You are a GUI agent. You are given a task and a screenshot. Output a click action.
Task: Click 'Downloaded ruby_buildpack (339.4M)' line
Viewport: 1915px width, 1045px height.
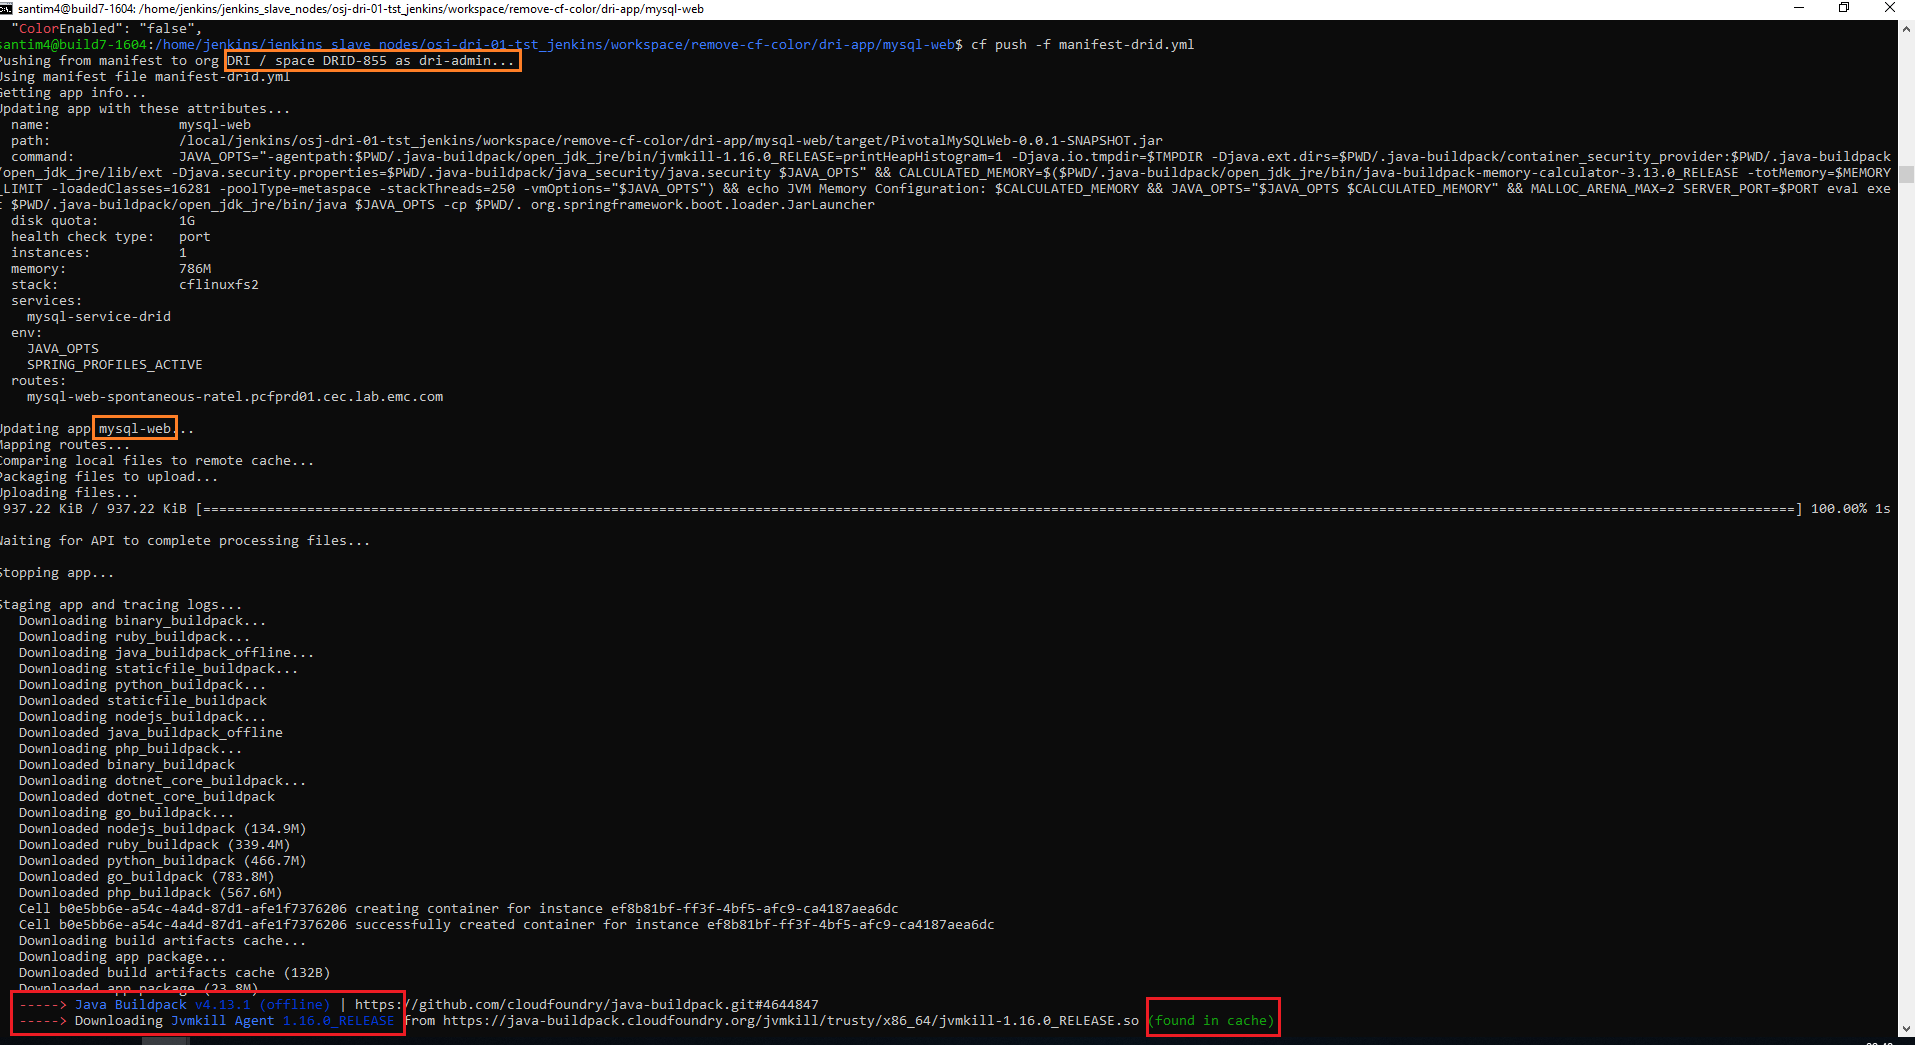point(155,845)
